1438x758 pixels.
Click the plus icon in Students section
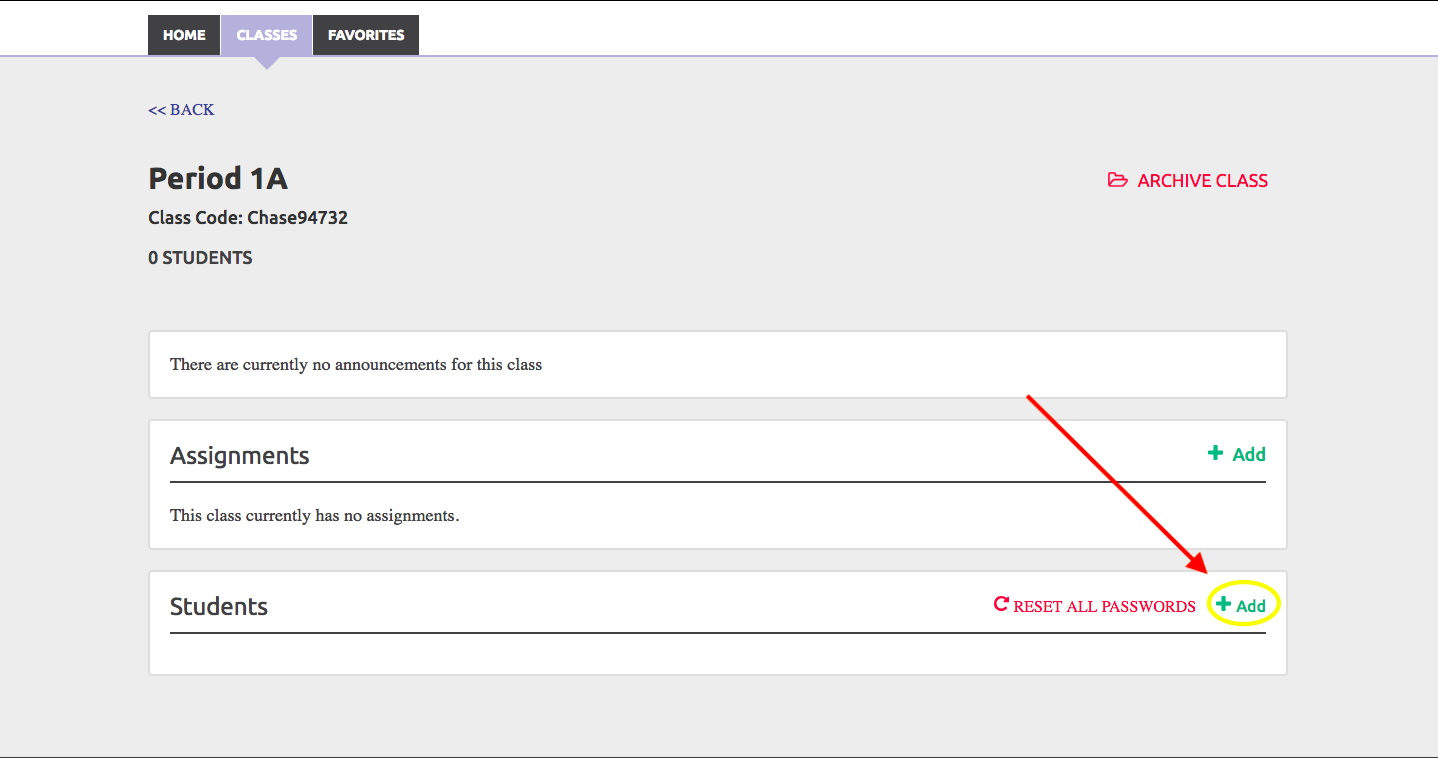(1223, 604)
